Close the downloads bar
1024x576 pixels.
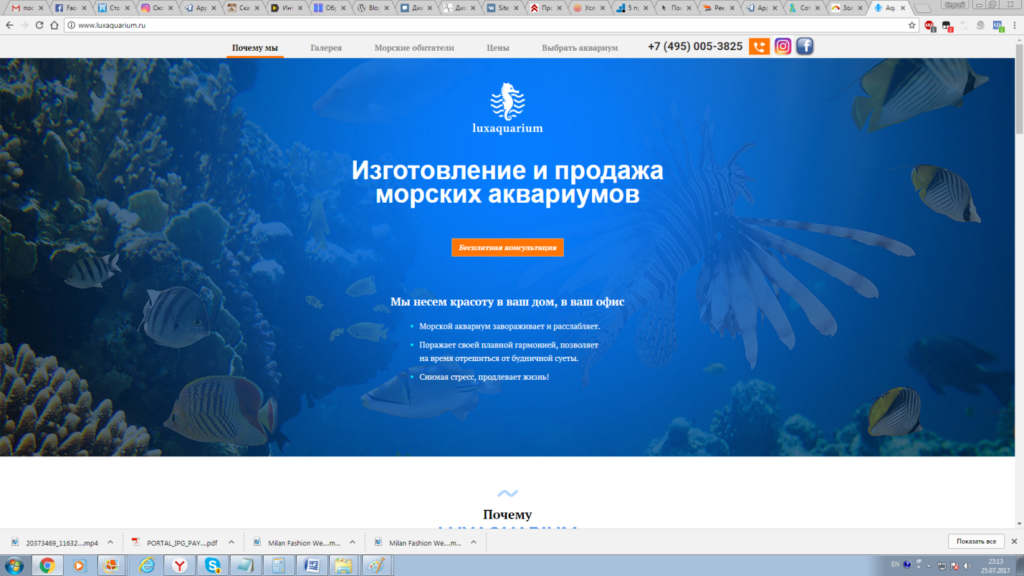[x=1014, y=541]
